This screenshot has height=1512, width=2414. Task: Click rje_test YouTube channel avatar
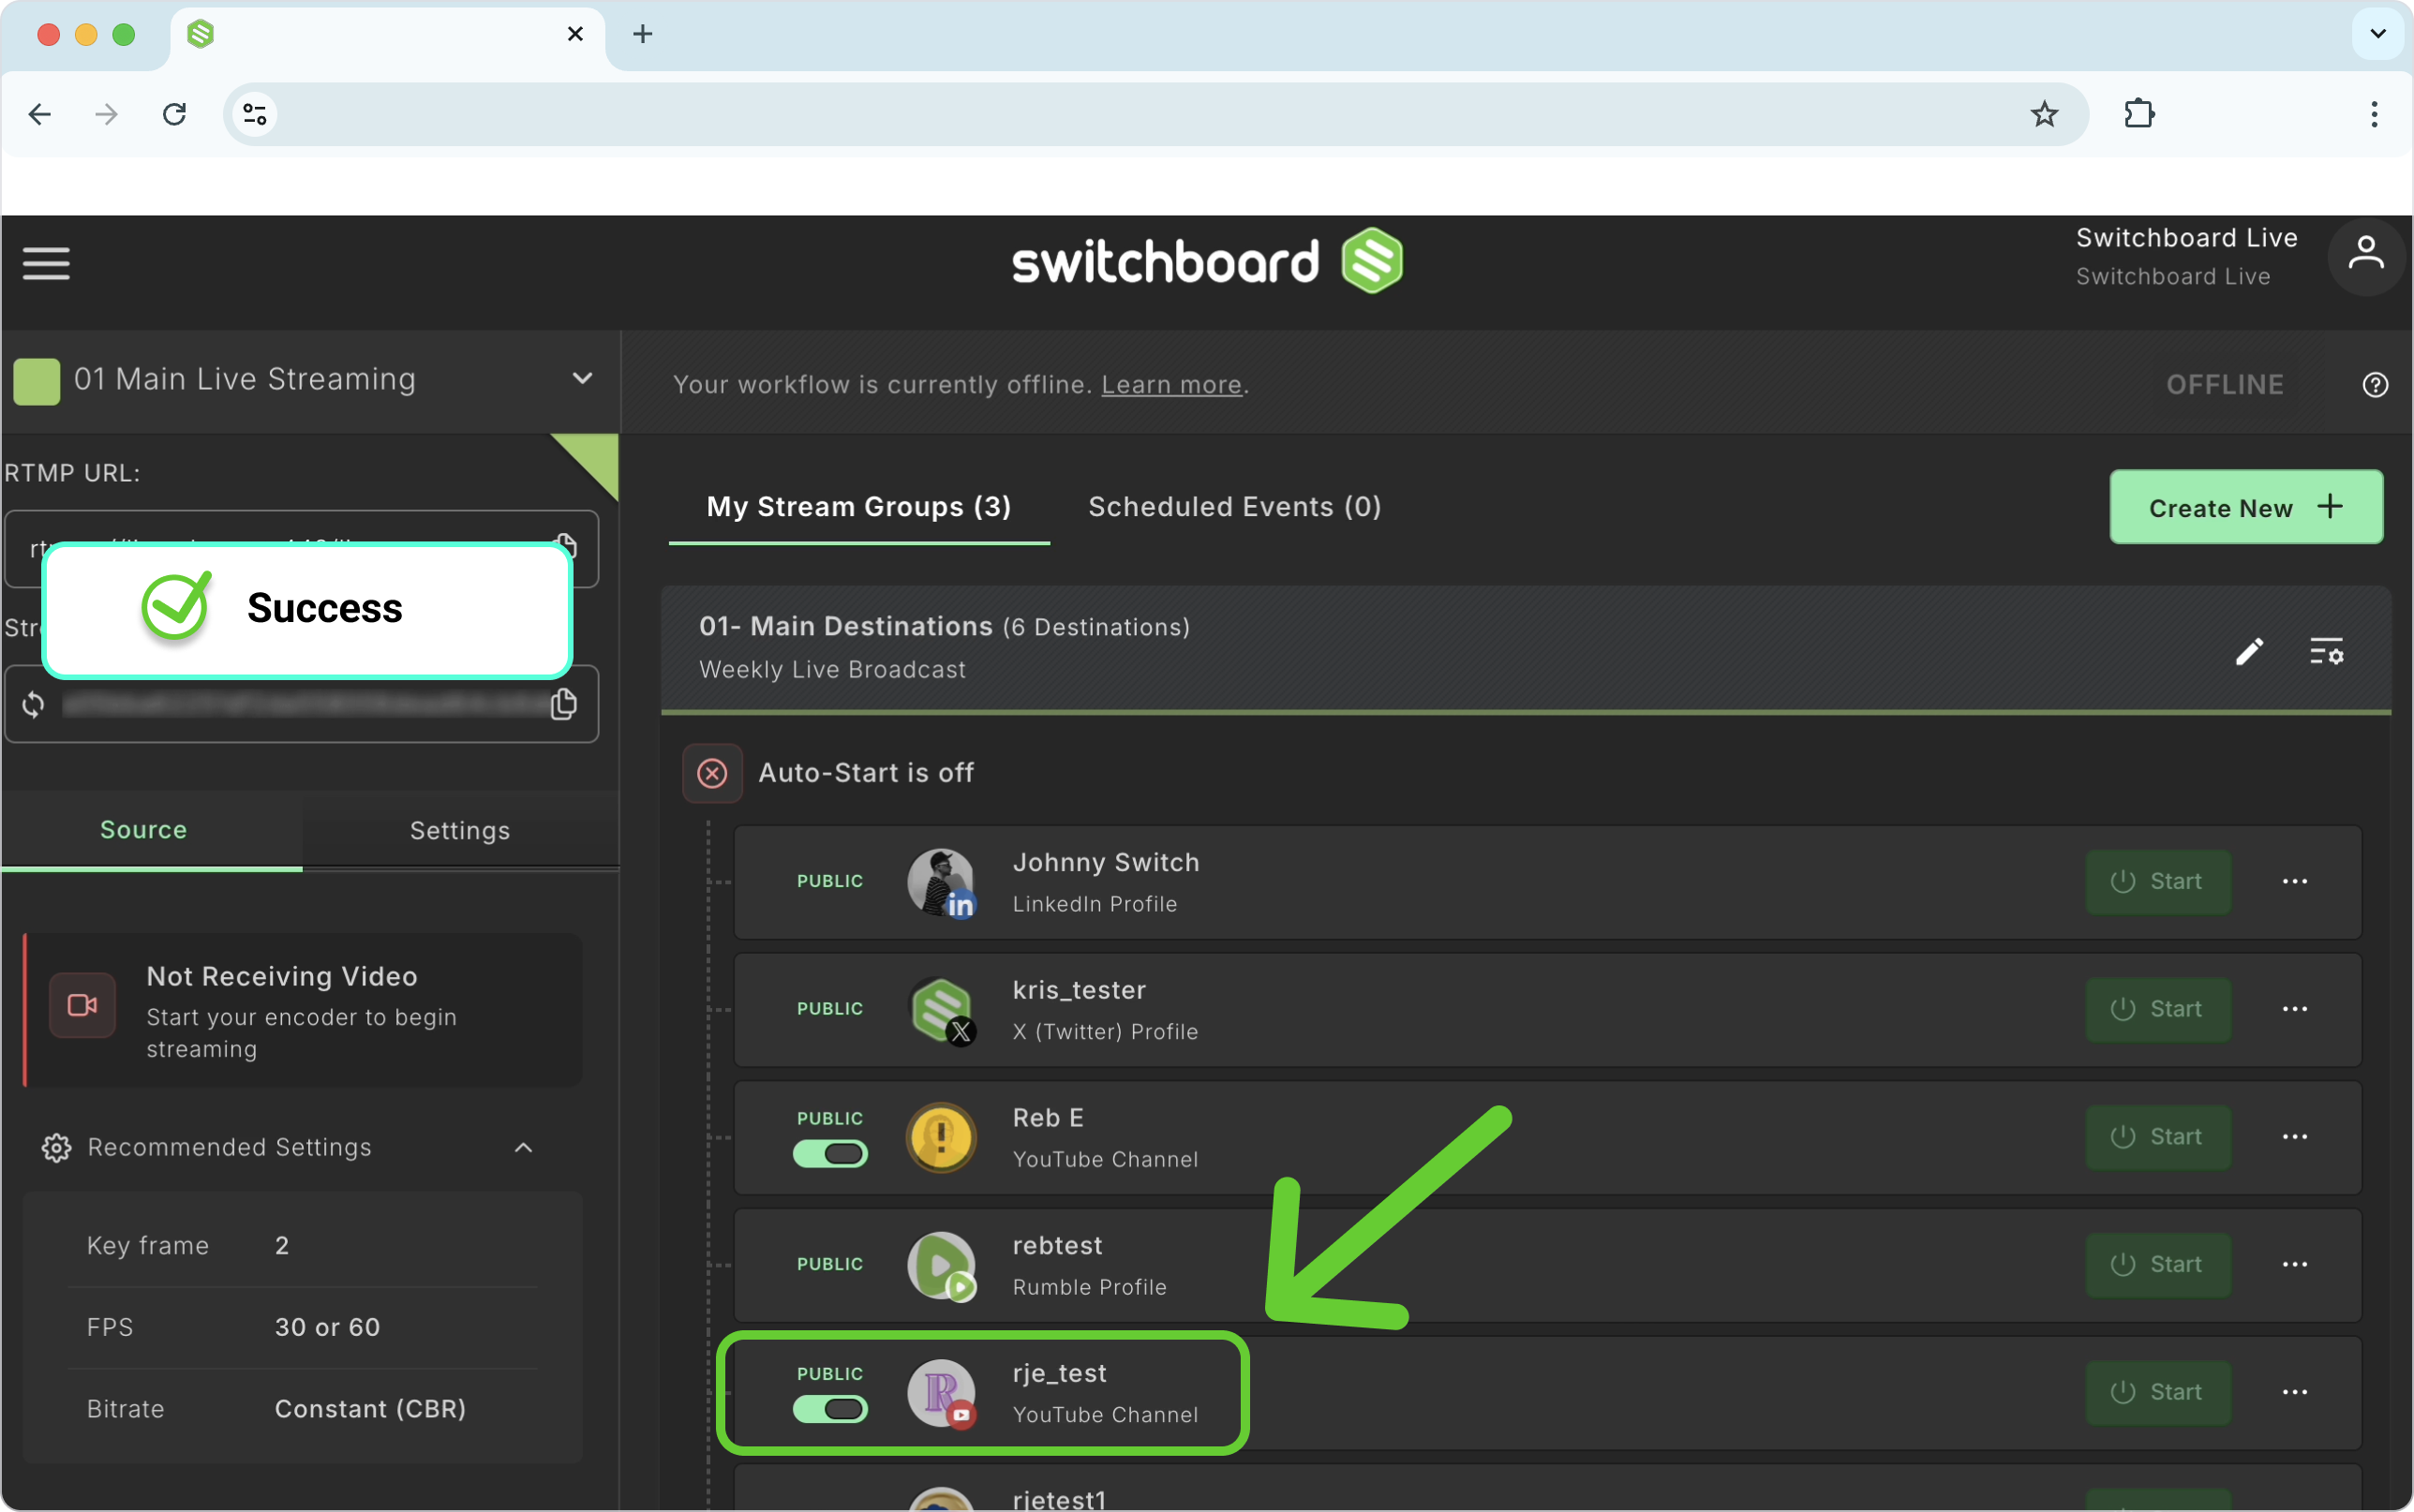pos(941,1393)
